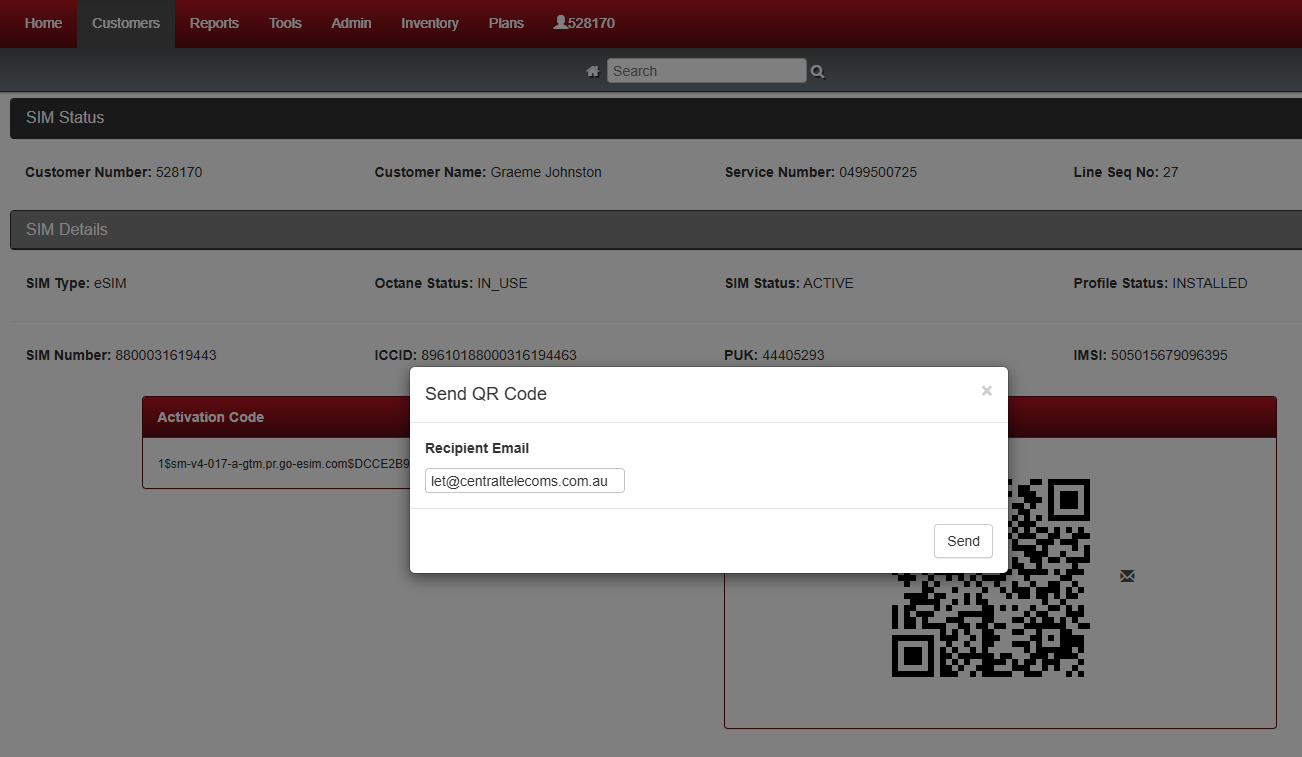Close the Send QR Code dialog
Screen dimensions: 1302x757
click(x=987, y=391)
